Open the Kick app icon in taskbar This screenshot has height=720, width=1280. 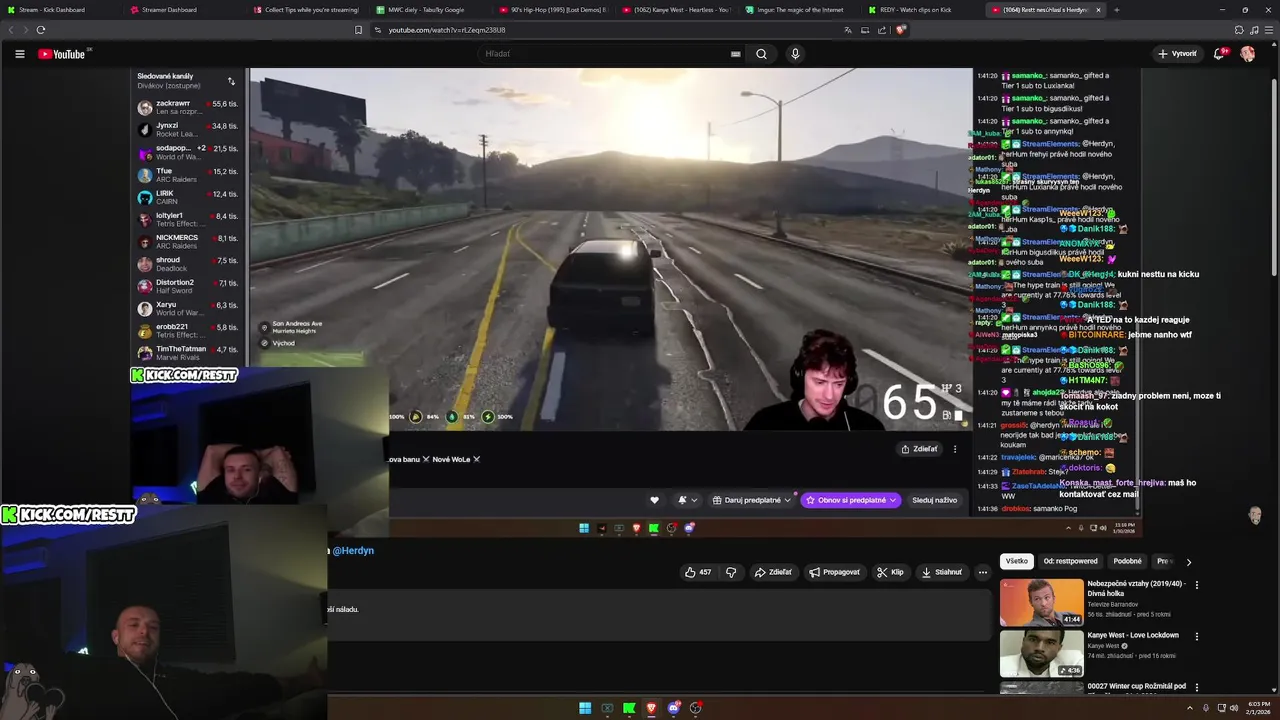629,708
